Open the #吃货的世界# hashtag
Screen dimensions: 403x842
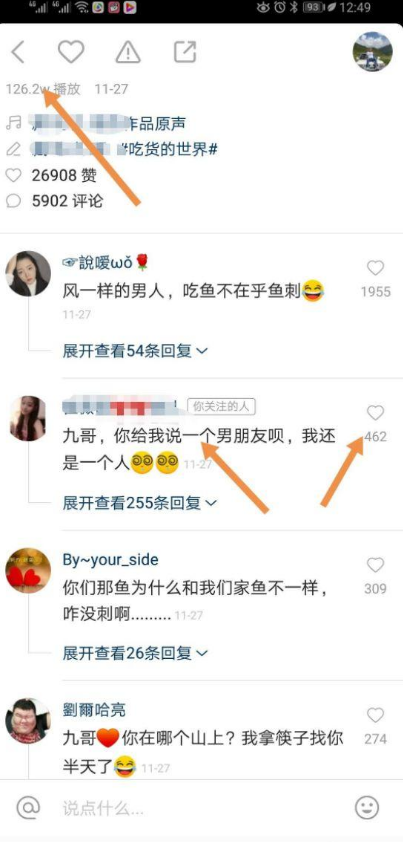(x=171, y=149)
